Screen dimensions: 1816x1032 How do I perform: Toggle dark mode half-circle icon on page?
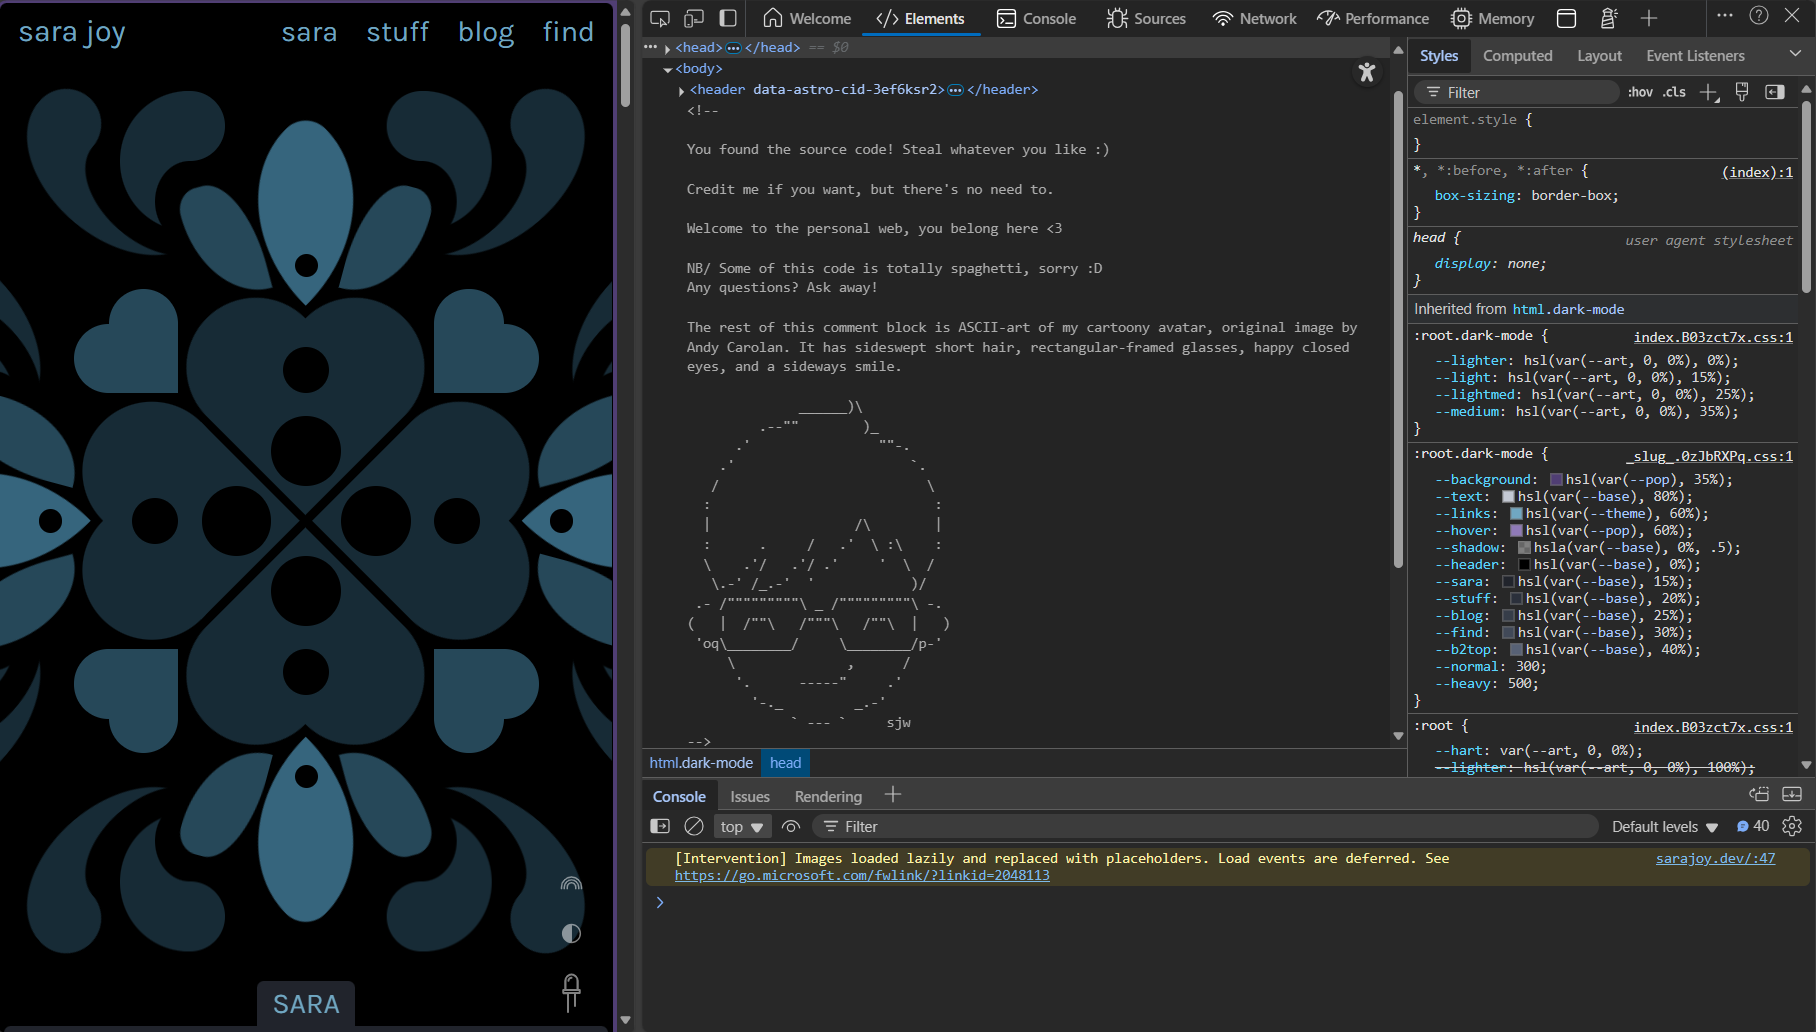click(571, 933)
